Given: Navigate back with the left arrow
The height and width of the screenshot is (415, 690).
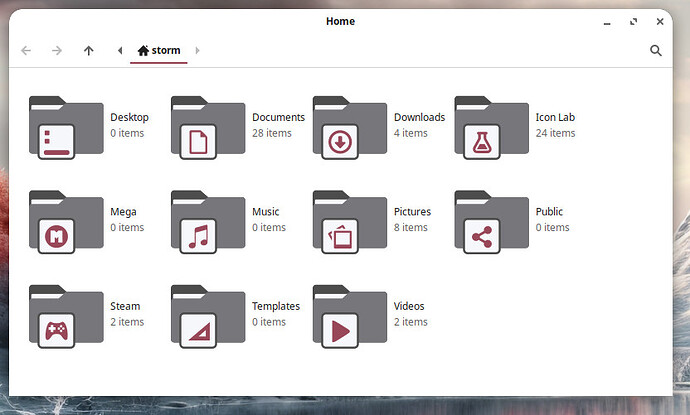Looking at the screenshot, I should point(26,50).
